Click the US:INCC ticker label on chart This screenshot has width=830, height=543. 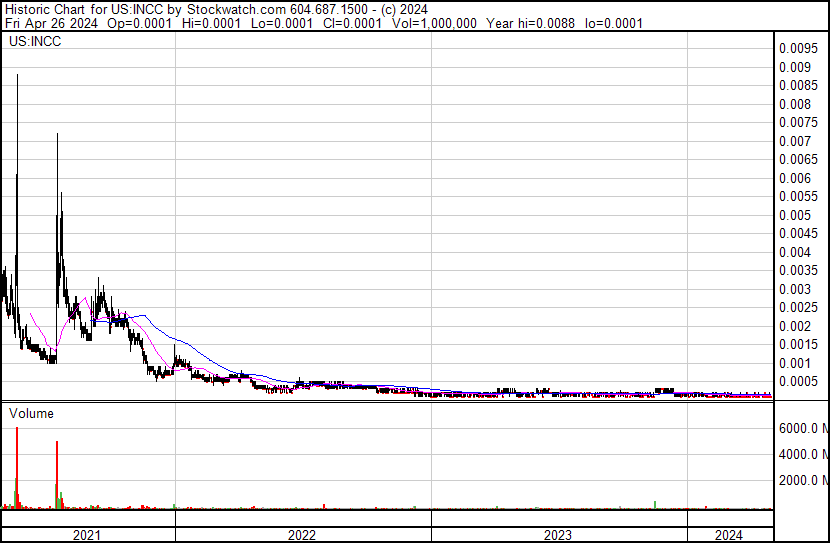click(x=35, y=41)
